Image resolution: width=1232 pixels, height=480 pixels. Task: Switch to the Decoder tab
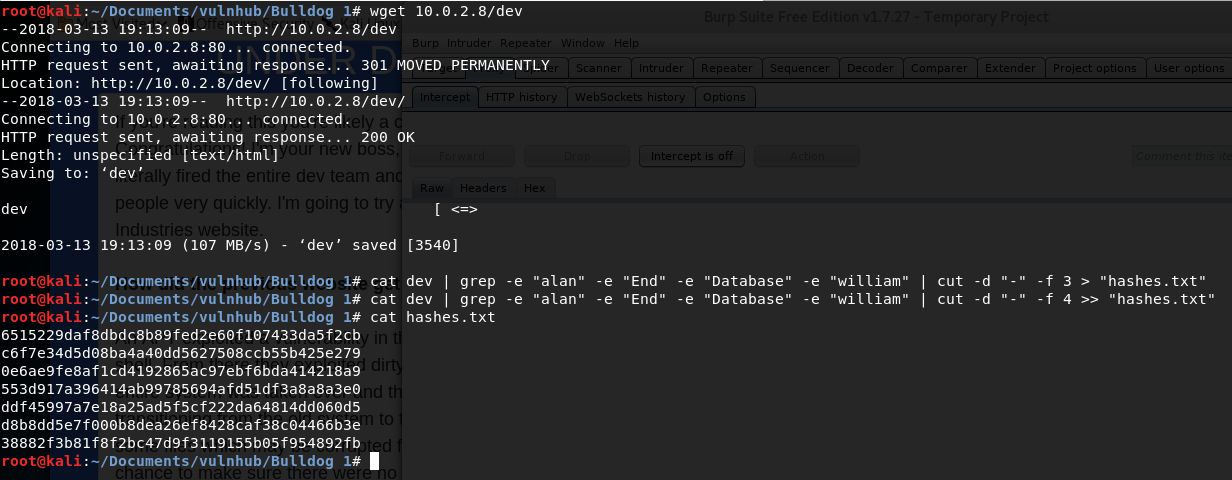point(870,68)
